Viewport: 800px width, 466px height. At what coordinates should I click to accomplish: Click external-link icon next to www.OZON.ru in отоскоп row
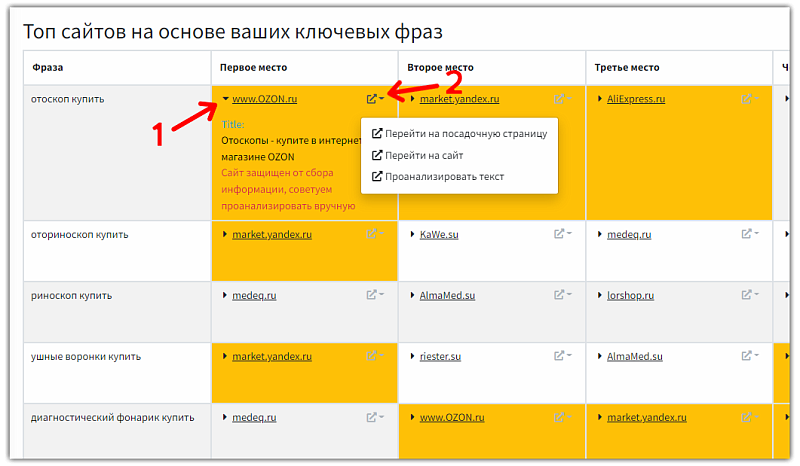372,99
